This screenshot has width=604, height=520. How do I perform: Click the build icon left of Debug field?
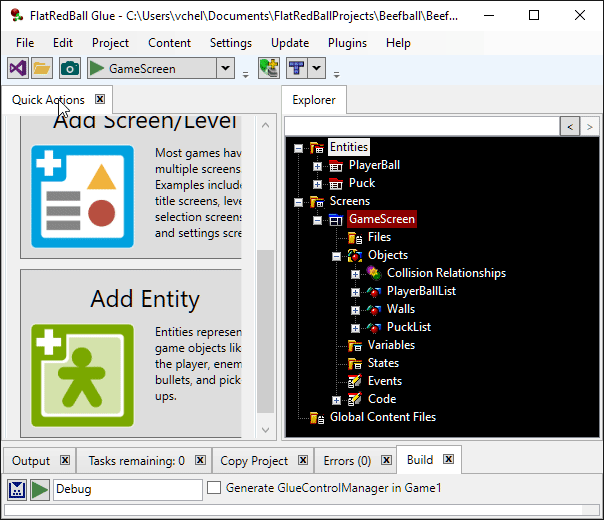[x=18, y=489]
